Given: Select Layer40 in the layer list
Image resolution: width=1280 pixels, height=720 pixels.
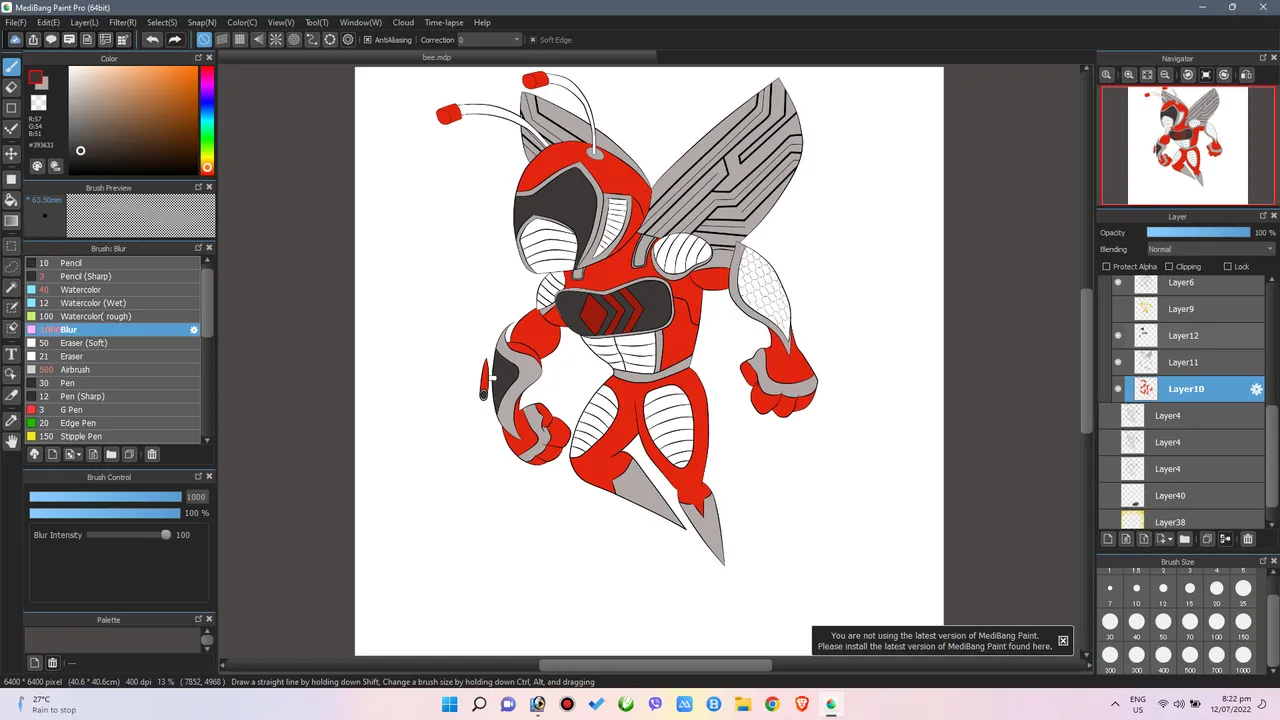Looking at the screenshot, I should (x=1182, y=495).
